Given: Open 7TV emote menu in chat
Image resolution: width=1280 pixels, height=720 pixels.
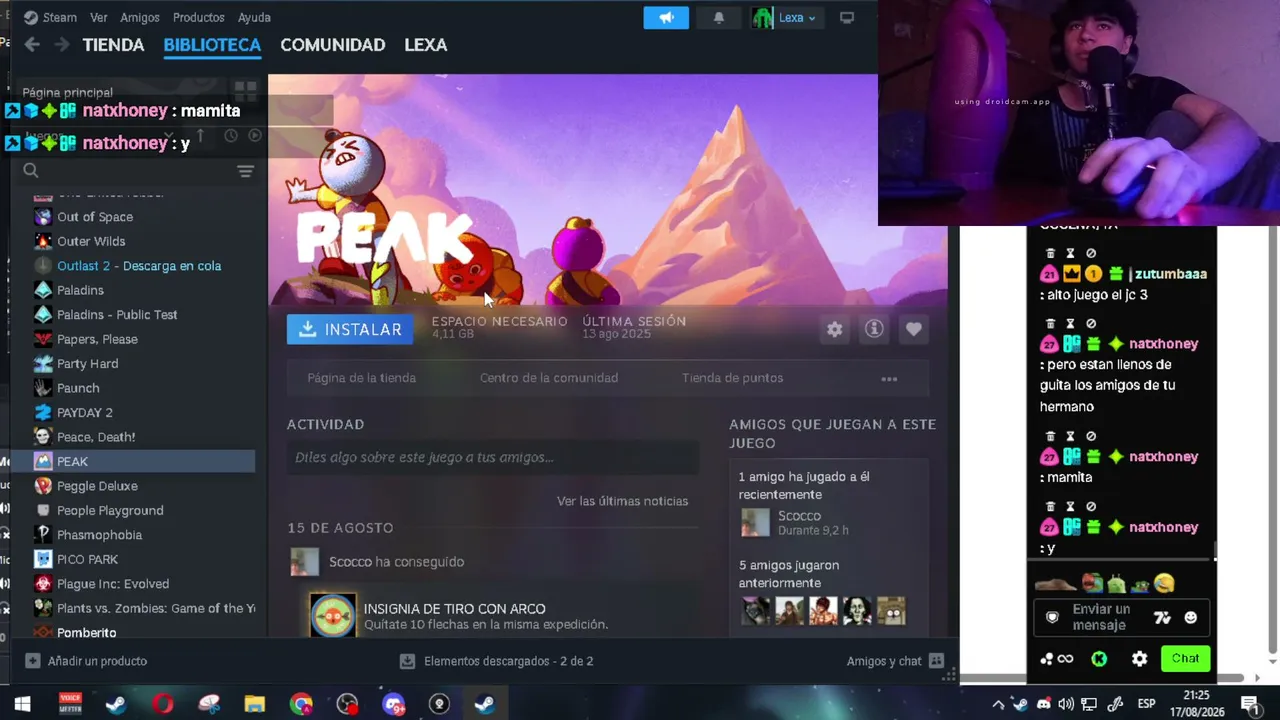Looking at the screenshot, I should pyautogui.click(x=1162, y=618).
